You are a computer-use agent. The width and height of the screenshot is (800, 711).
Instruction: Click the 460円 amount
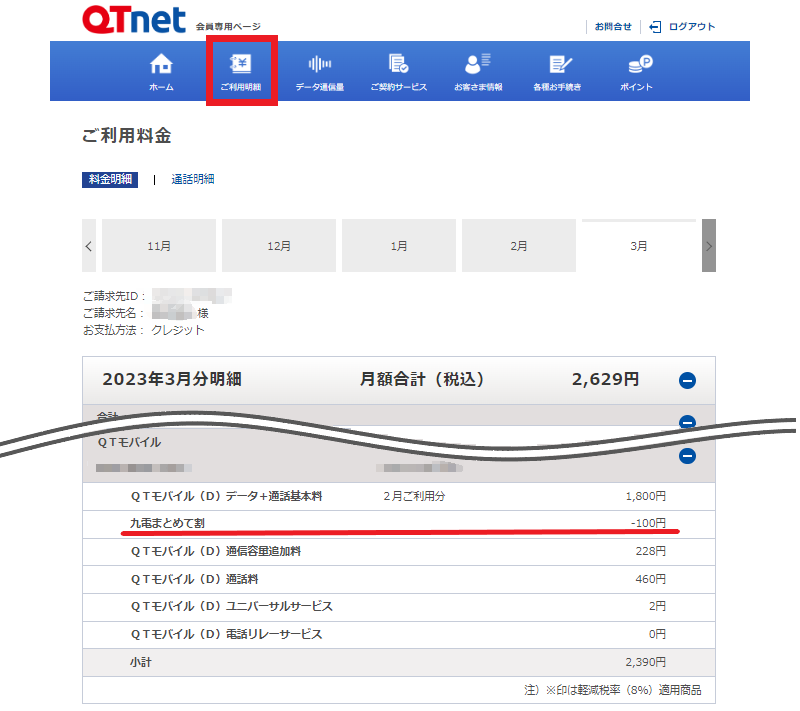(x=651, y=579)
